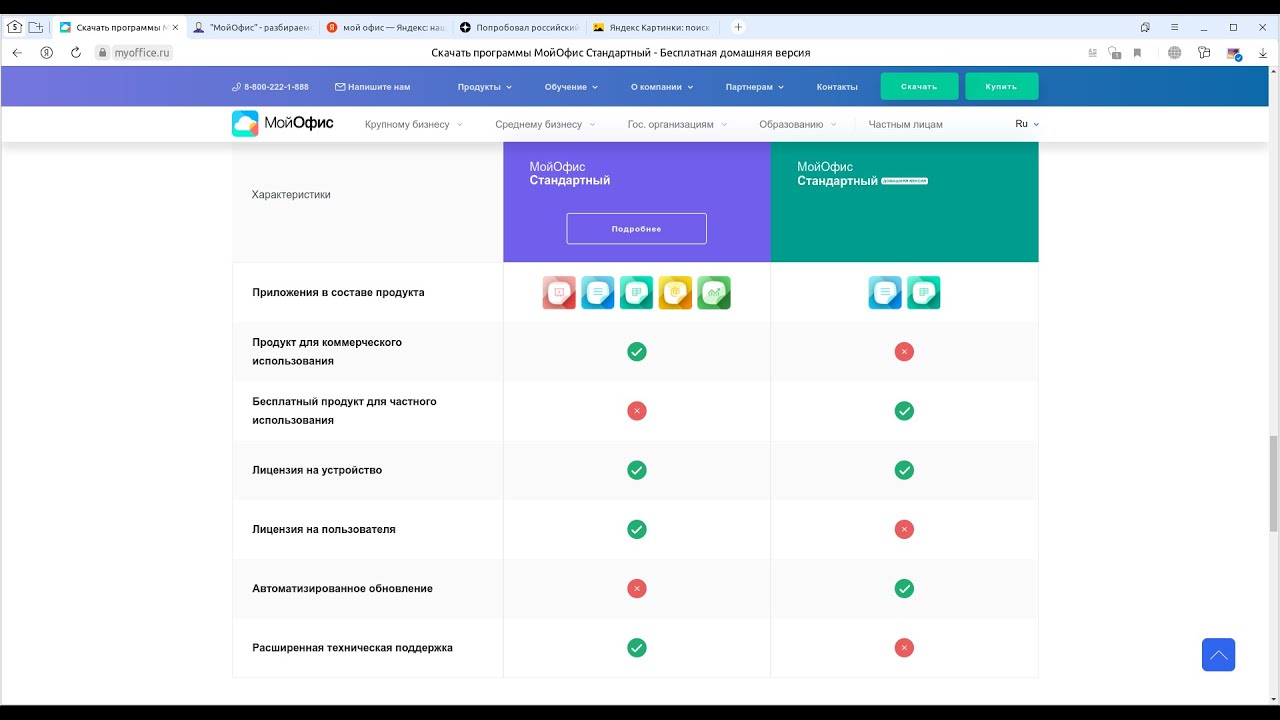Click the red presentation app icon
The image size is (1280, 720).
[559, 292]
